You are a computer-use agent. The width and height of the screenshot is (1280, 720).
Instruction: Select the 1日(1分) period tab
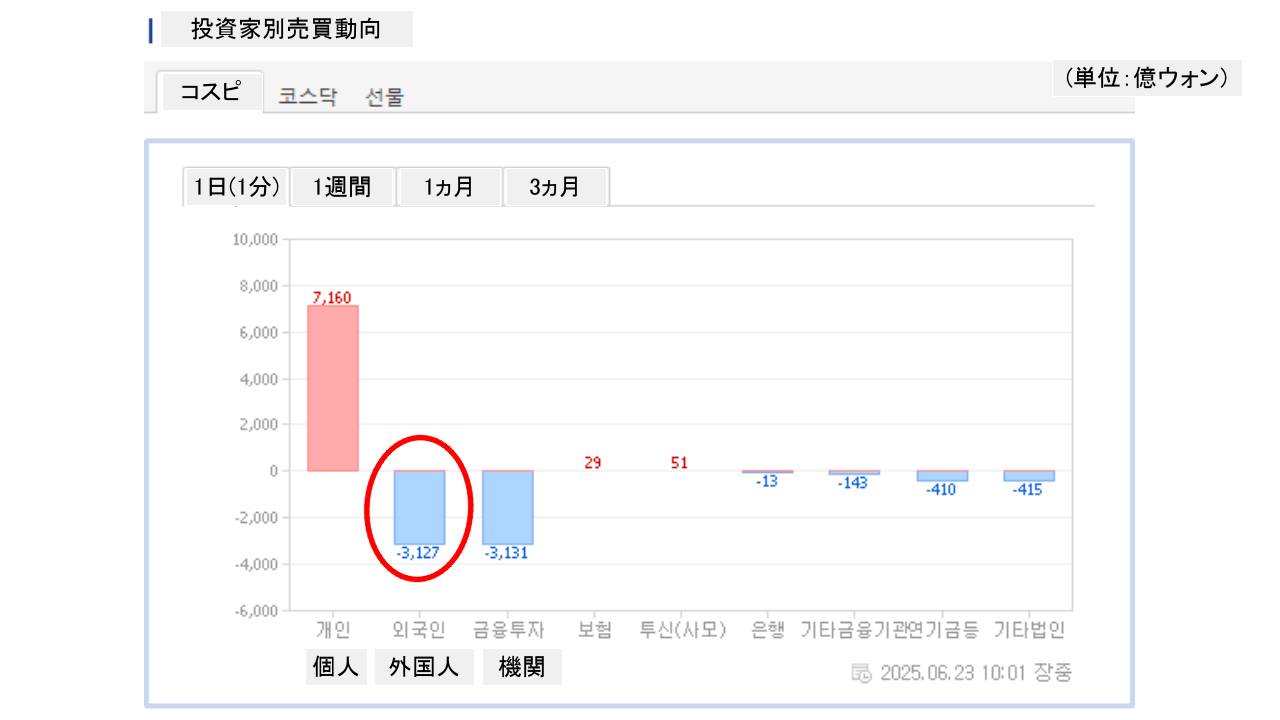pos(236,187)
